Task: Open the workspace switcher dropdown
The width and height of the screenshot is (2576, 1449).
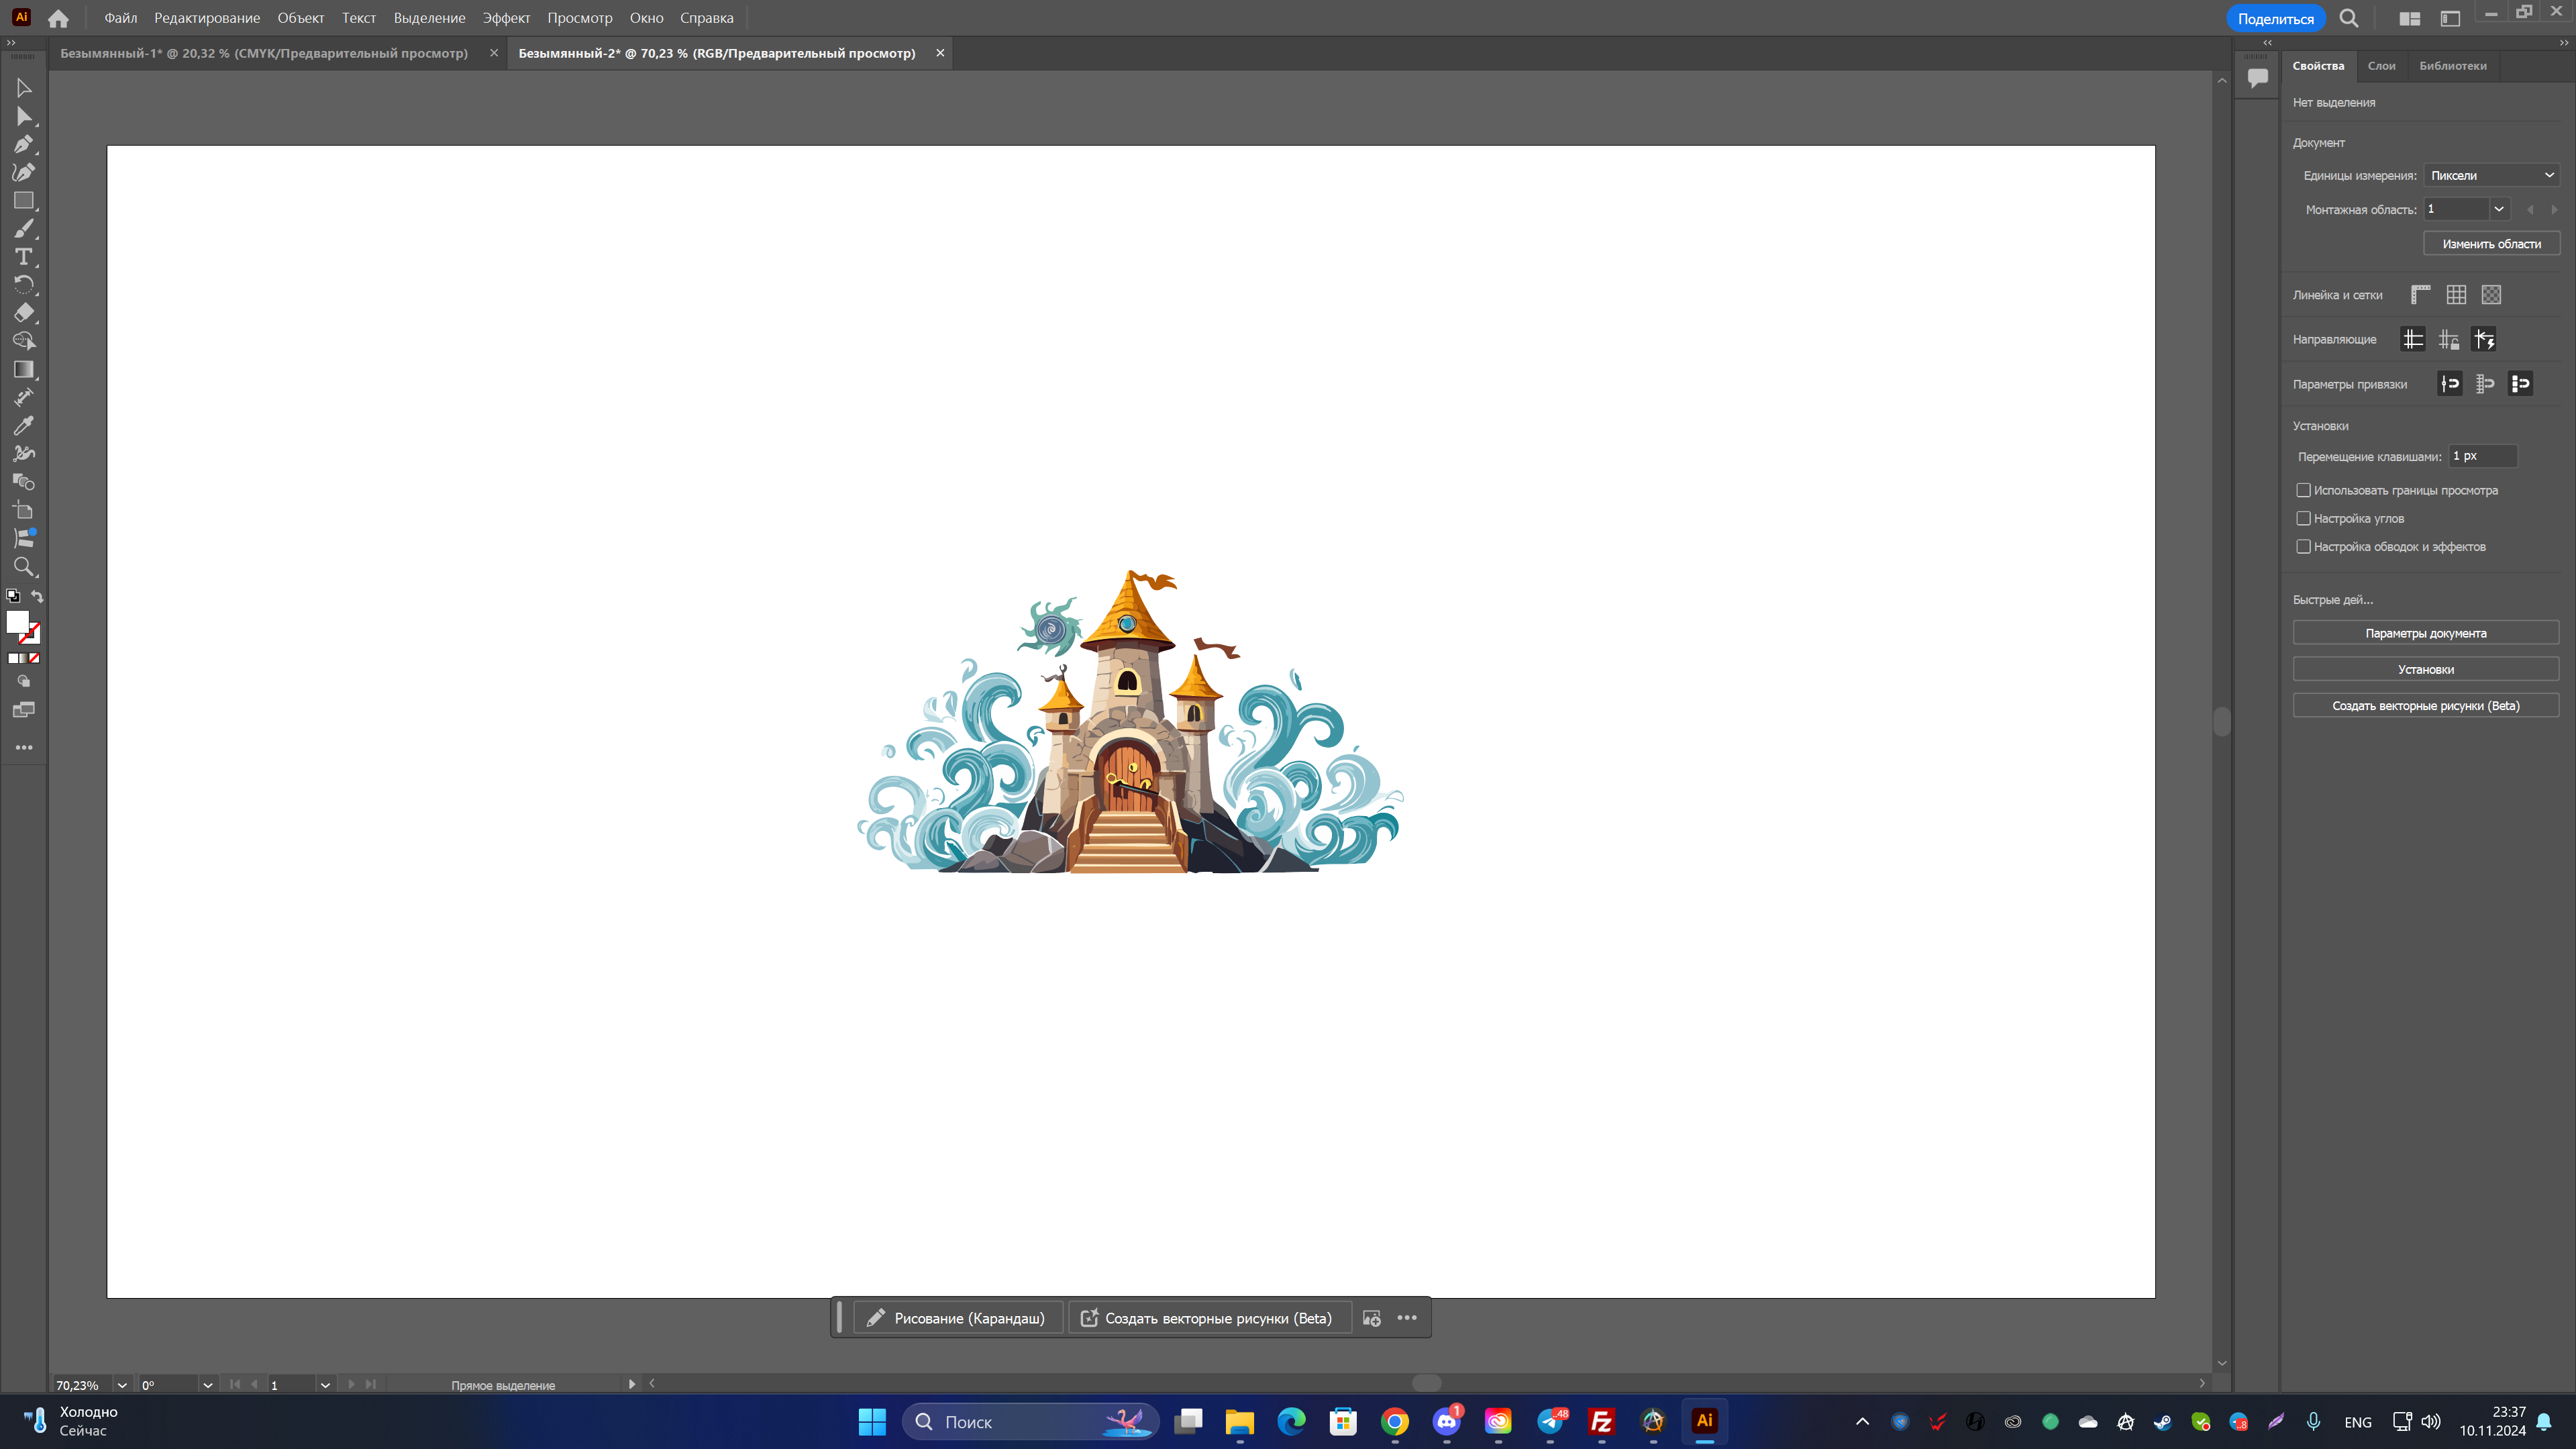Action: (2450, 18)
